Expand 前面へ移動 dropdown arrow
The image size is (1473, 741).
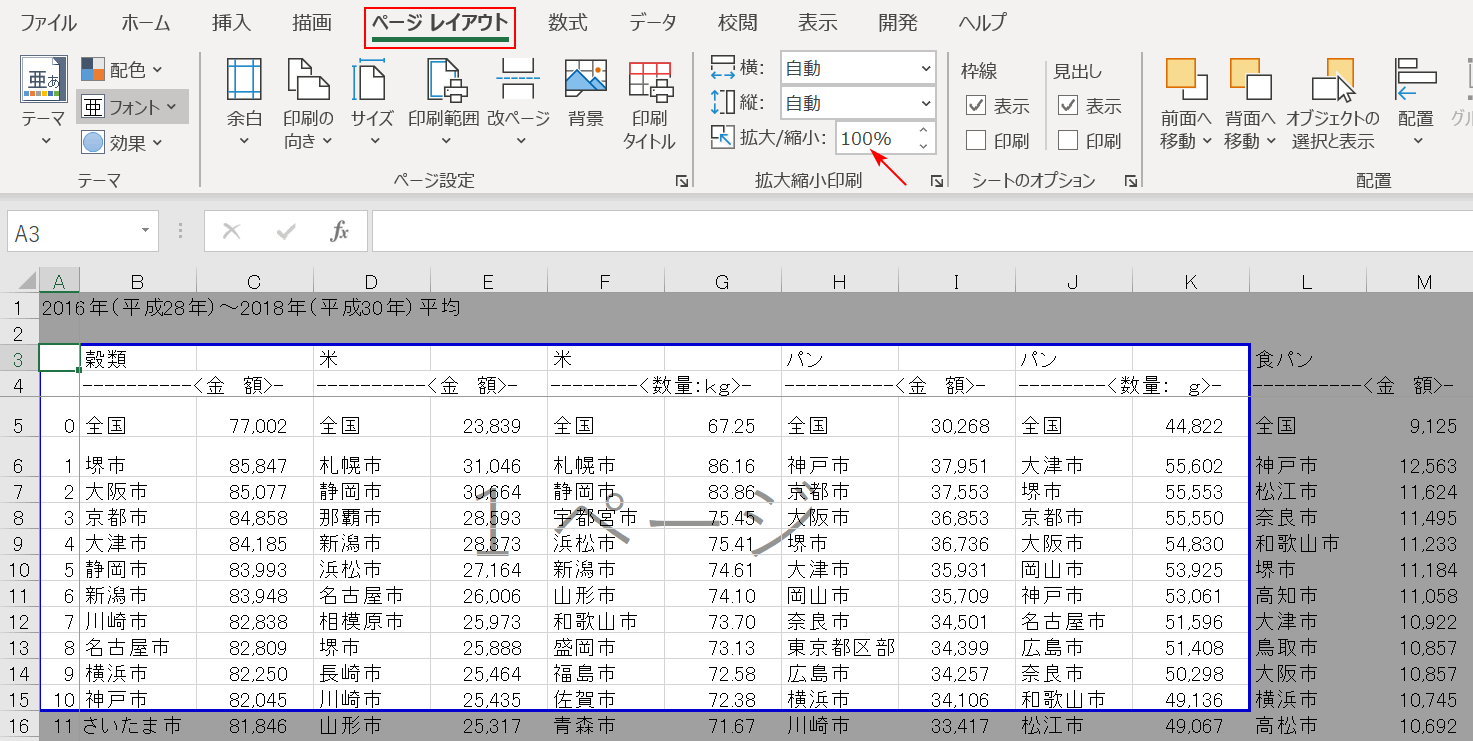click(x=1207, y=141)
